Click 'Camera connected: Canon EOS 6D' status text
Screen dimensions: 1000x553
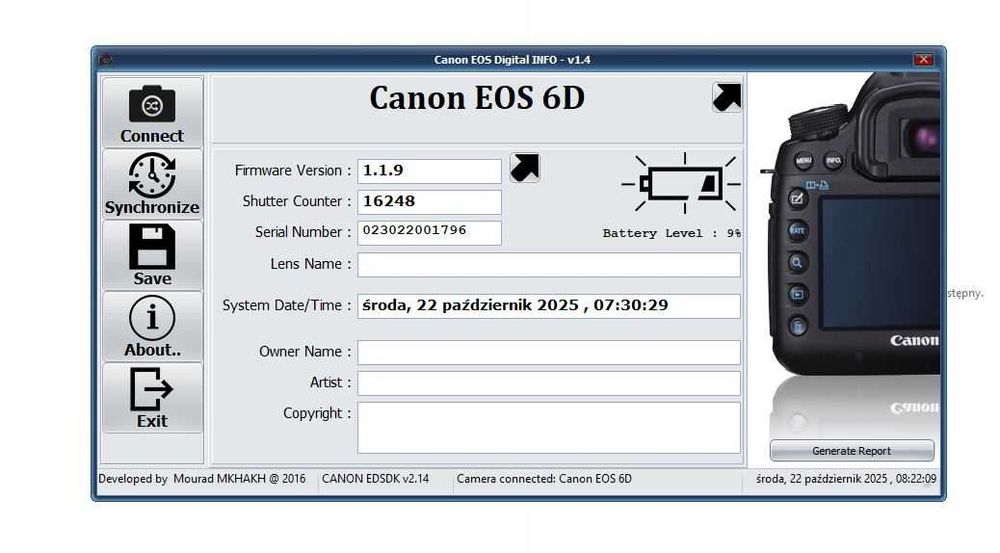click(x=544, y=478)
